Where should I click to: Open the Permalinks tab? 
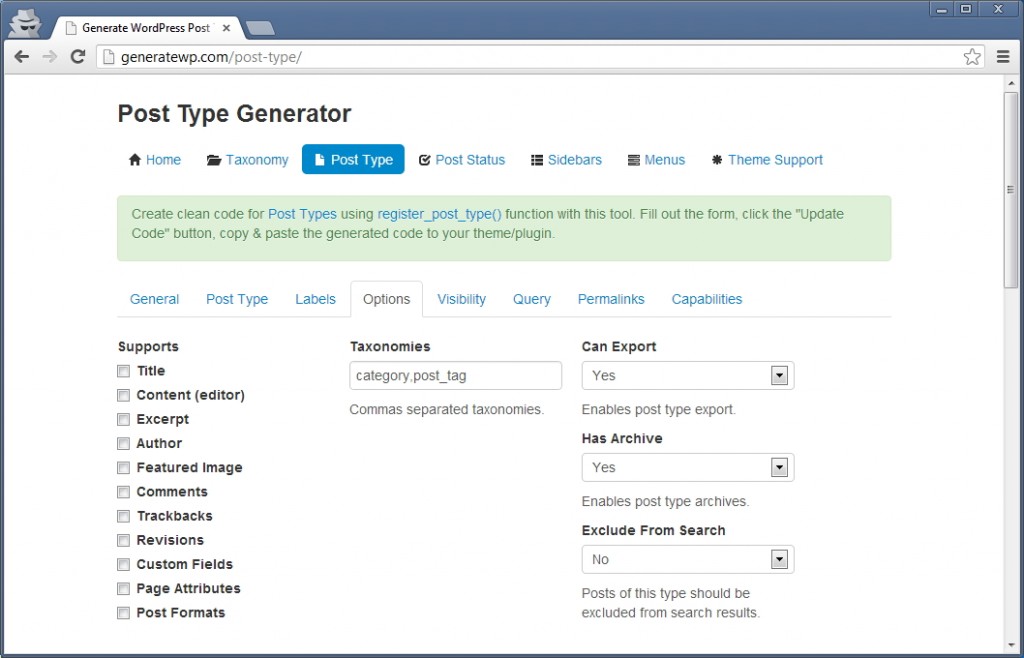611,299
